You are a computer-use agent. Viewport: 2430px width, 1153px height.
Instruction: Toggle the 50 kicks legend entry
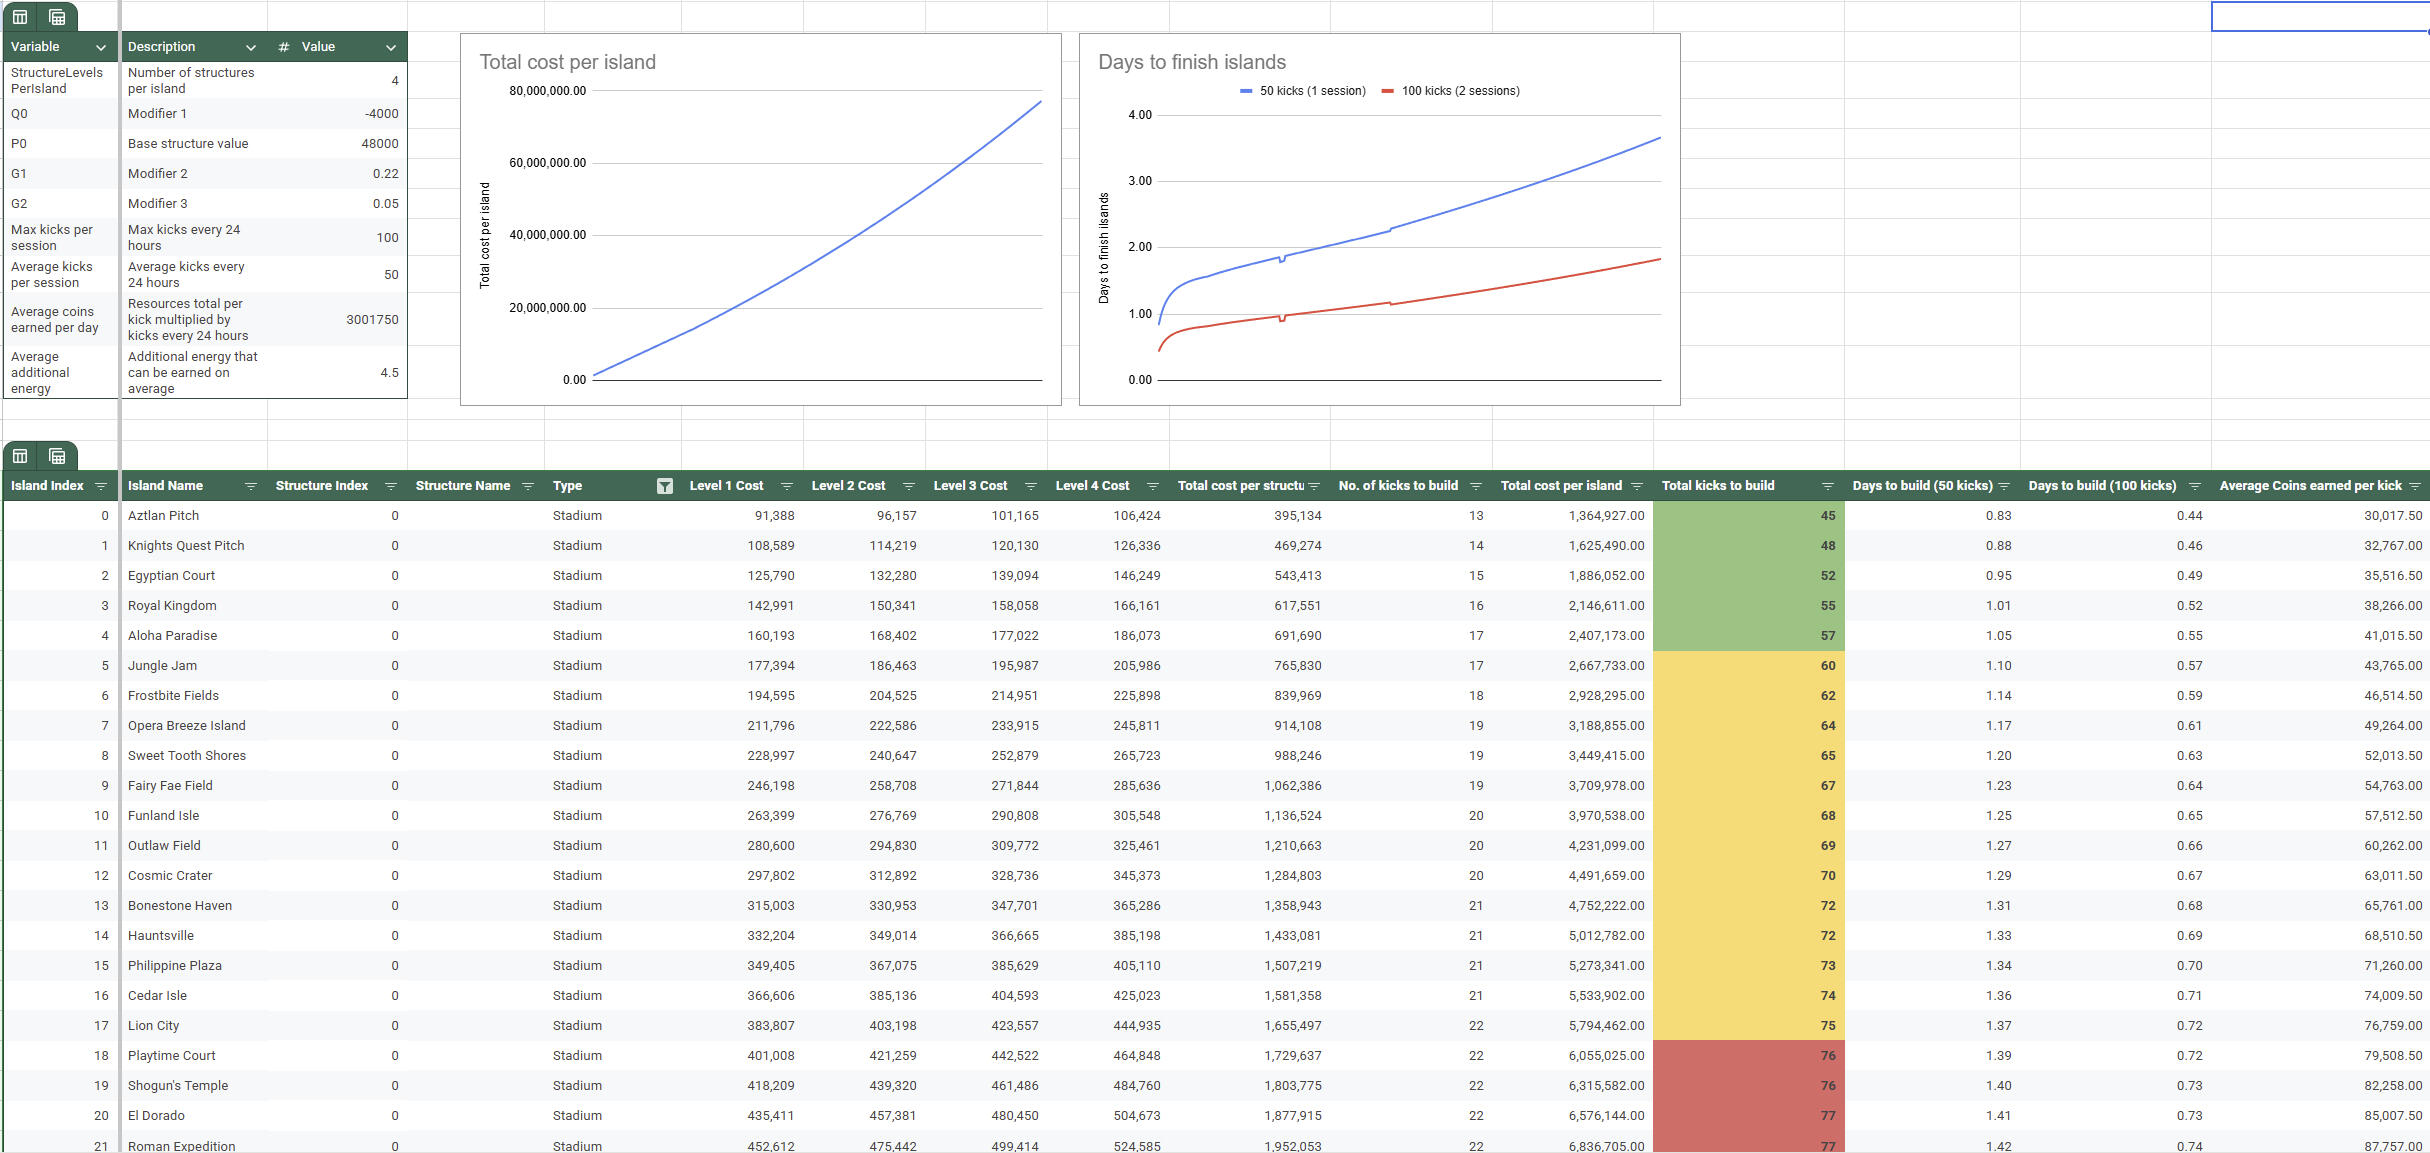pyautogui.click(x=1303, y=91)
